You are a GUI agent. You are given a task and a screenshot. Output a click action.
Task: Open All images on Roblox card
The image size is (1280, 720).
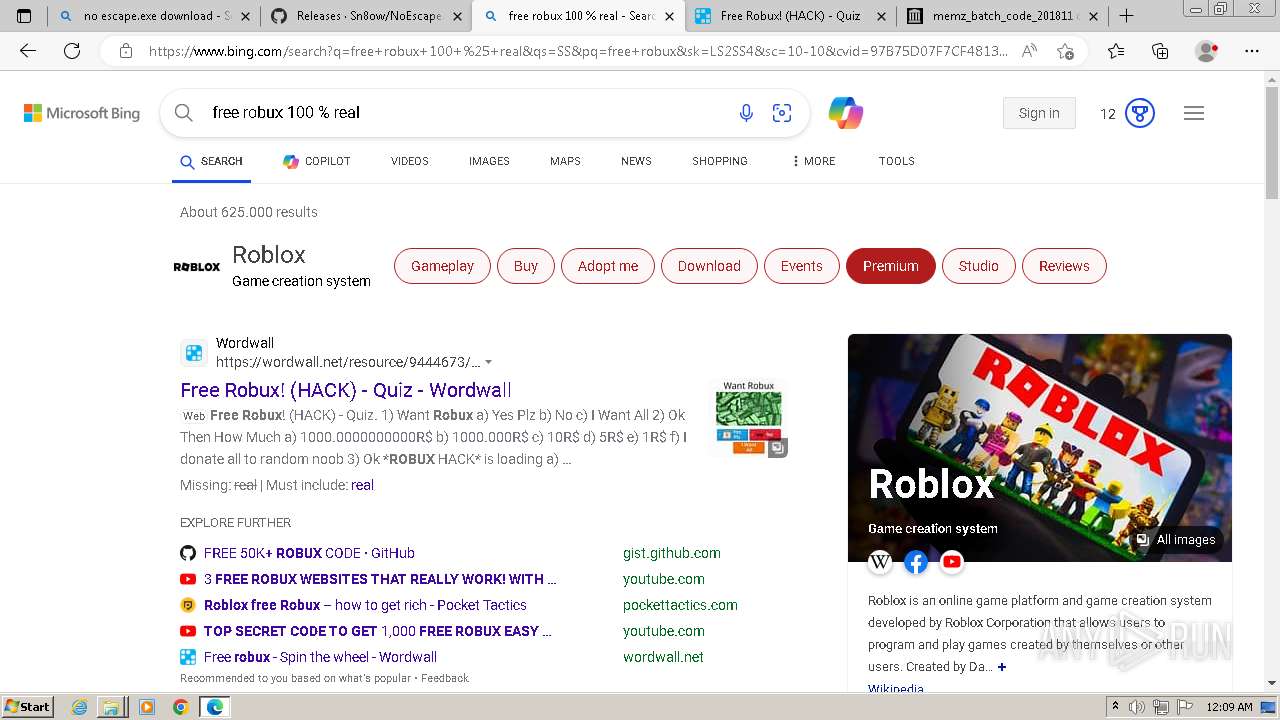click(1176, 540)
